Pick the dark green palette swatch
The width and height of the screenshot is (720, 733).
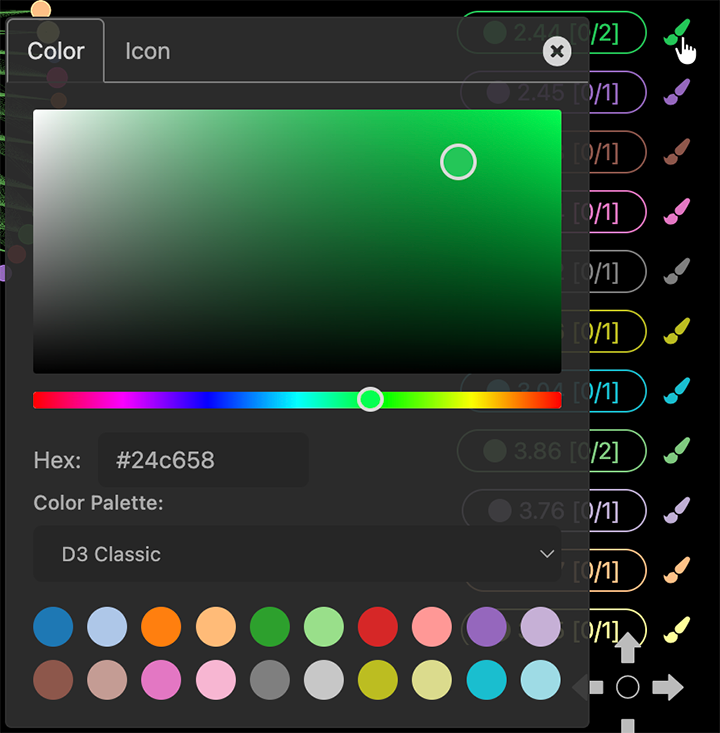pos(270,627)
